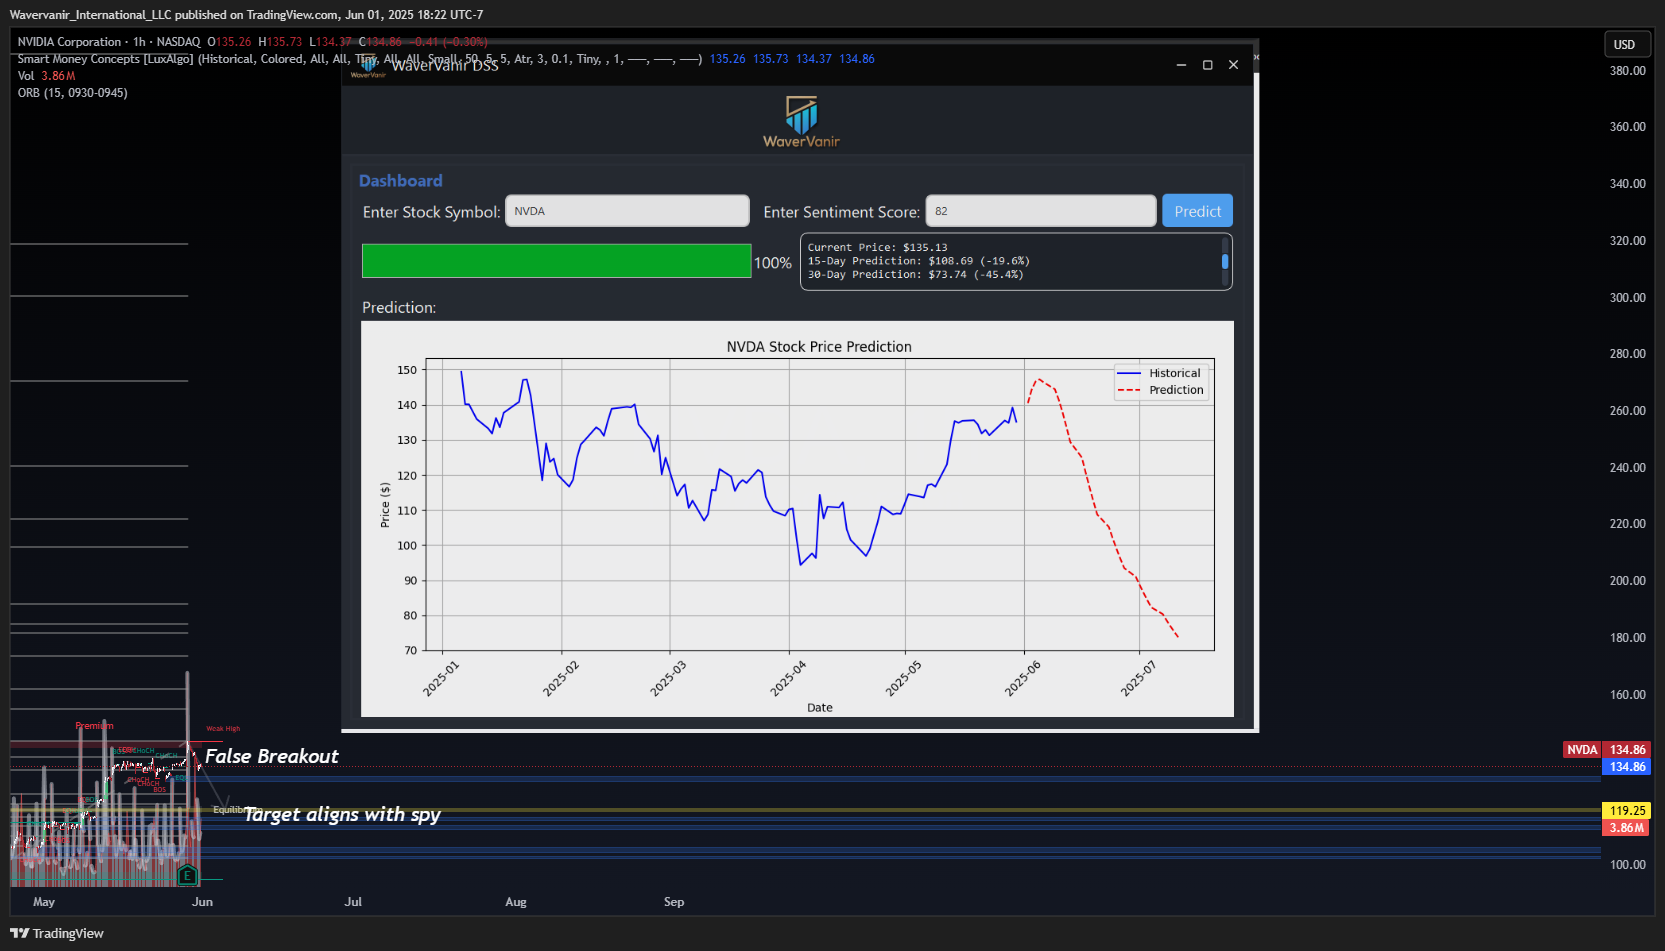Click the results box scrollbar thumb

tap(1225, 261)
